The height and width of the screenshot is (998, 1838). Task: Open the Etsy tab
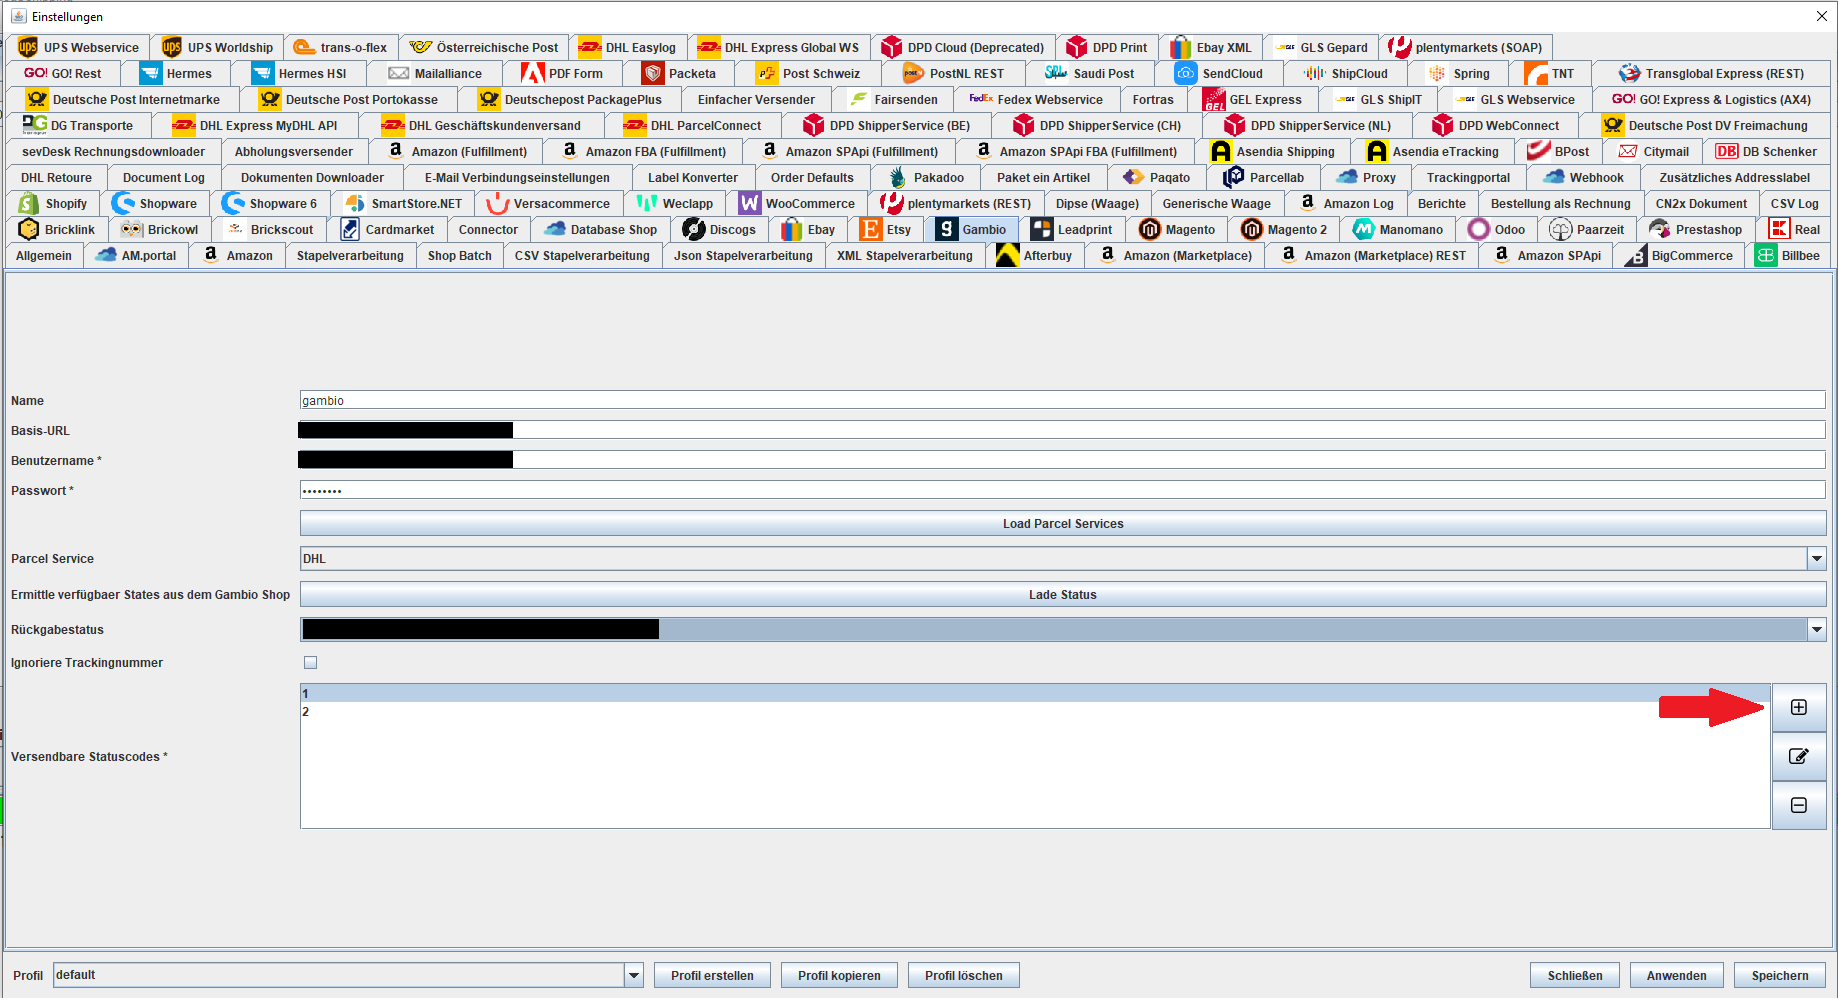[886, 229]
